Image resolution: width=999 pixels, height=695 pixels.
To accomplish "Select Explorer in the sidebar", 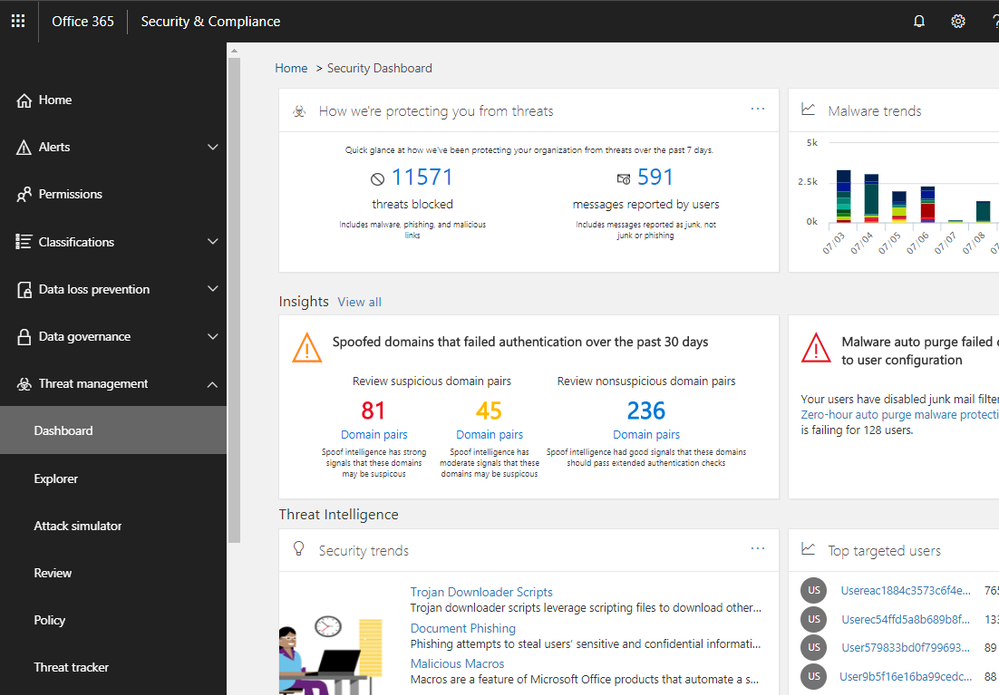I will pyautogui.click(x=56, y=479).
